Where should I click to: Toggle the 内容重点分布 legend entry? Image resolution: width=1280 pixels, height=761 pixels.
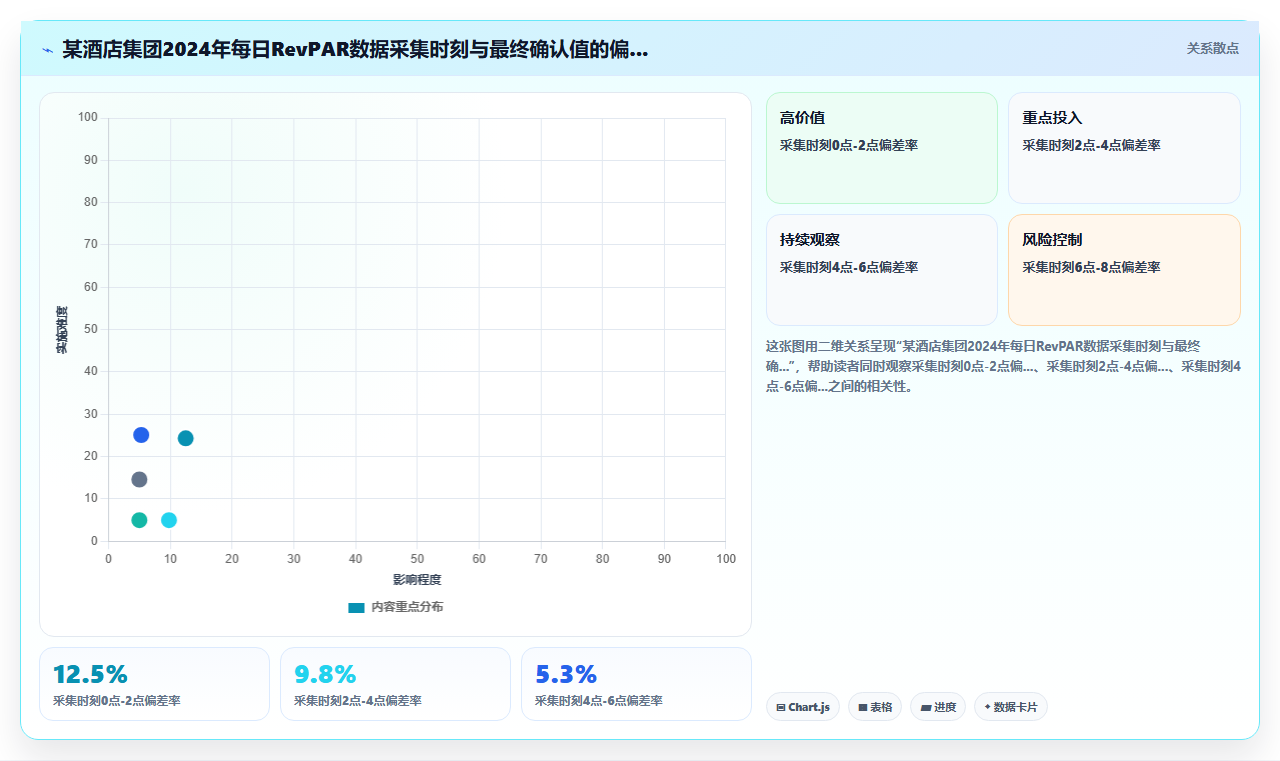point(396,607)
